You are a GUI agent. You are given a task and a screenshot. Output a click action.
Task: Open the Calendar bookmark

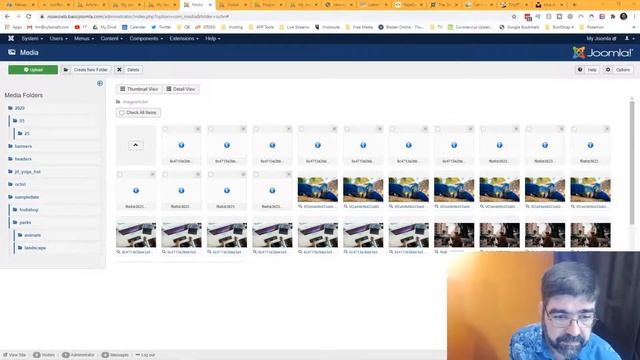pyautogui.click(x=134, y=27)
